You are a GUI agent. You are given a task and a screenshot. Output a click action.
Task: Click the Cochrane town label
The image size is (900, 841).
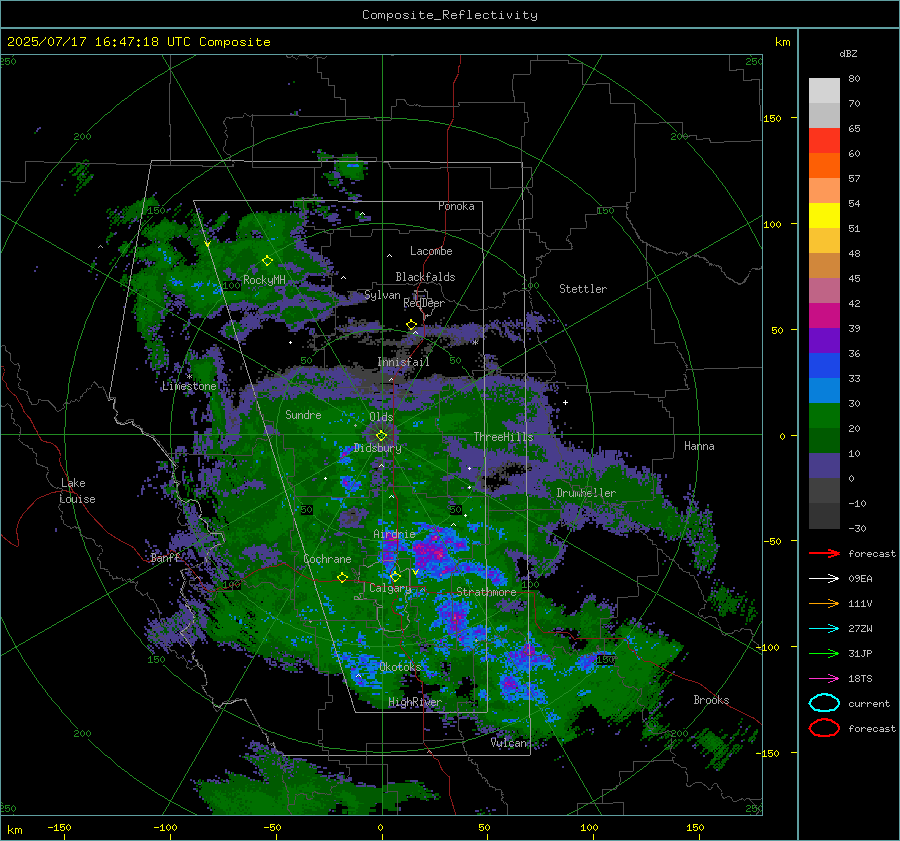327,559
